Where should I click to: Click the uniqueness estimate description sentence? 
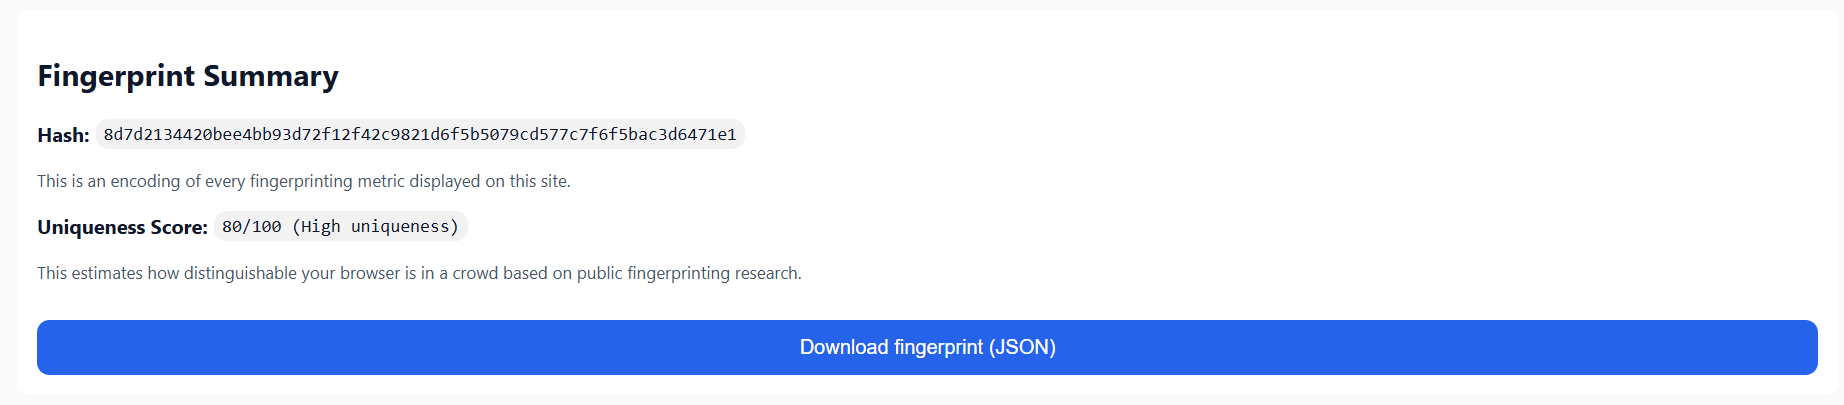coord(419,273)
